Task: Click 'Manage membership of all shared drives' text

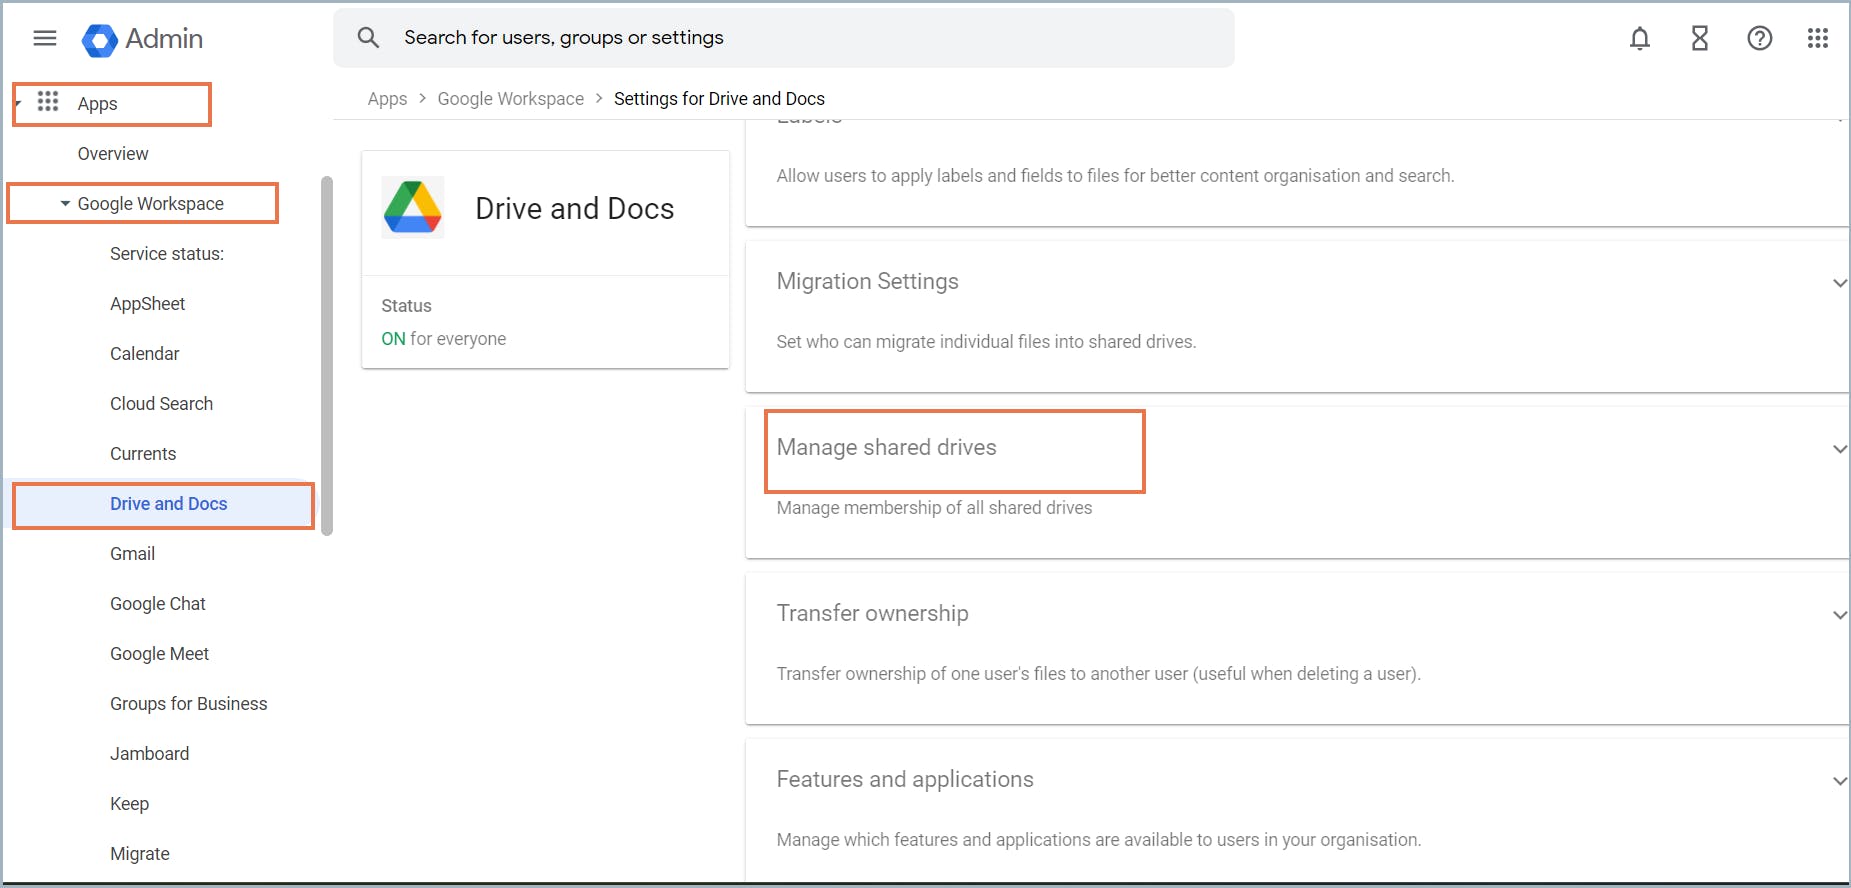Action: (934, 508)
